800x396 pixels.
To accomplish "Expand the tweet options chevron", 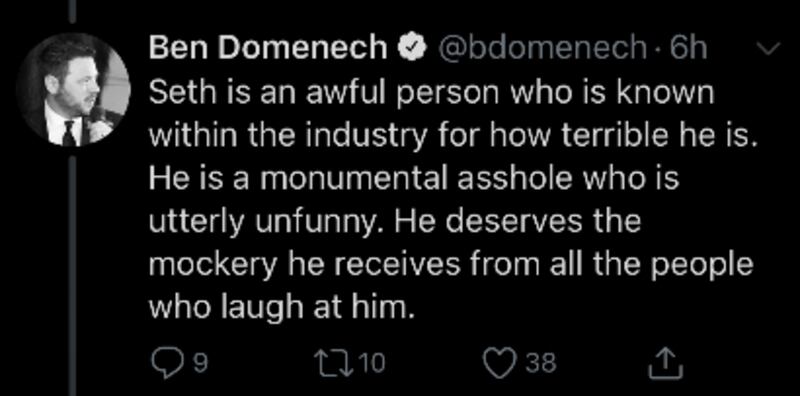I will pyautogui.click(x=766, y=49).
